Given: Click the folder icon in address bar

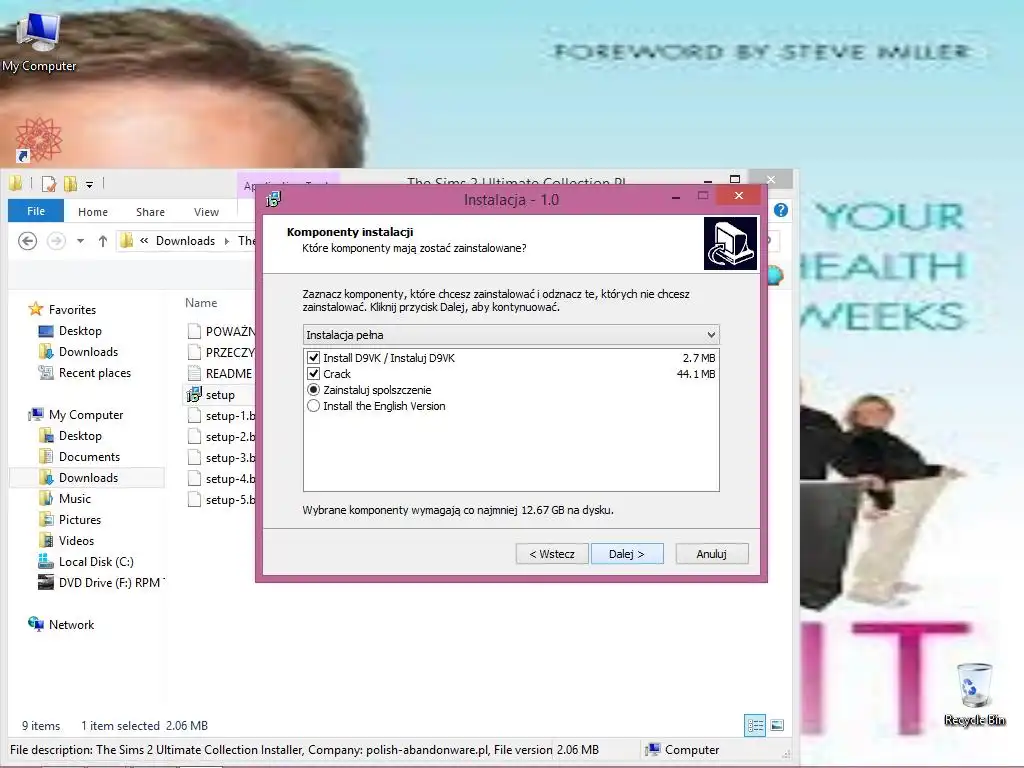Looking at the screenshot, I should [127, 241].
